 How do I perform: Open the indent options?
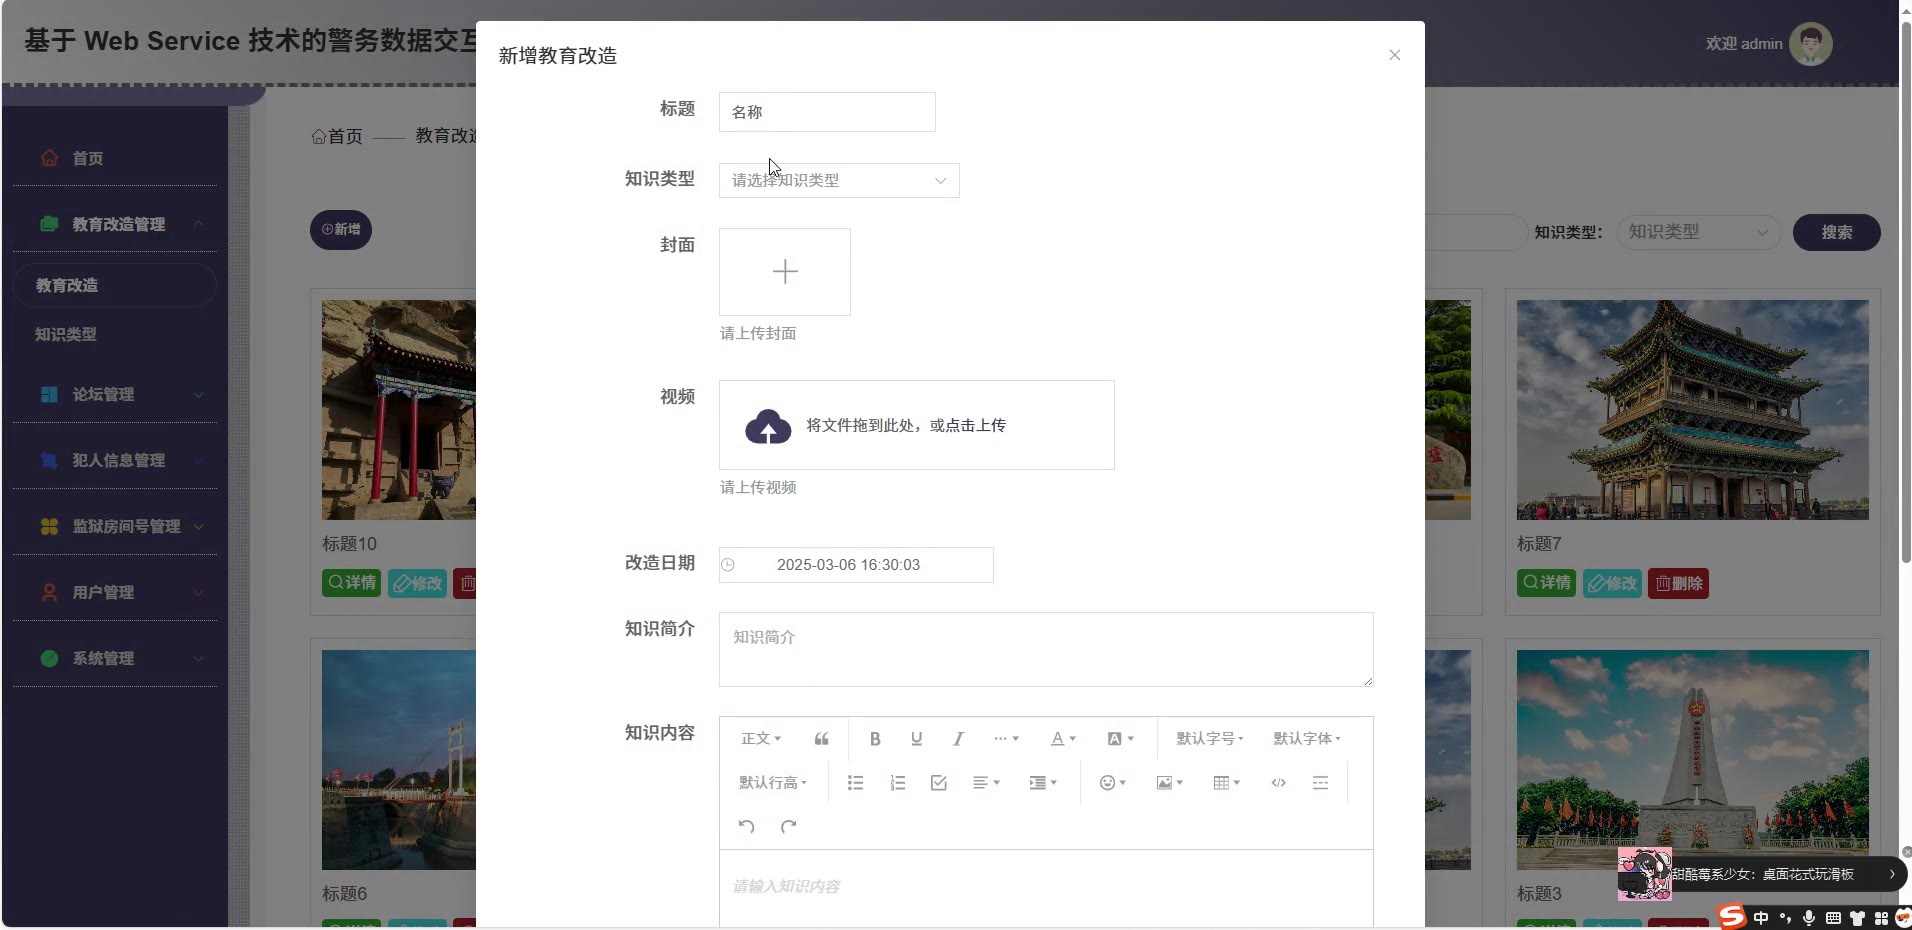point(1043,783)
